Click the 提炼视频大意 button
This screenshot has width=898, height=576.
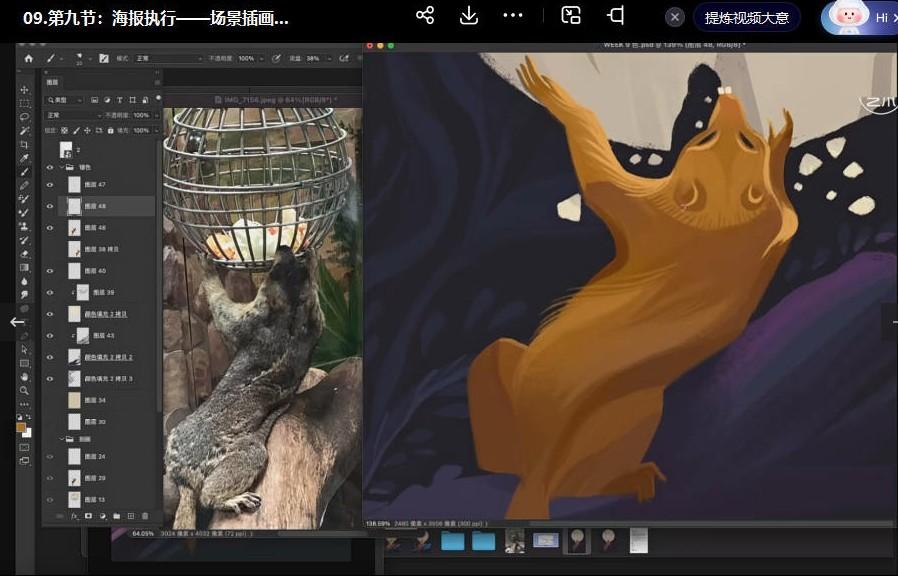(x=746, y=17)
